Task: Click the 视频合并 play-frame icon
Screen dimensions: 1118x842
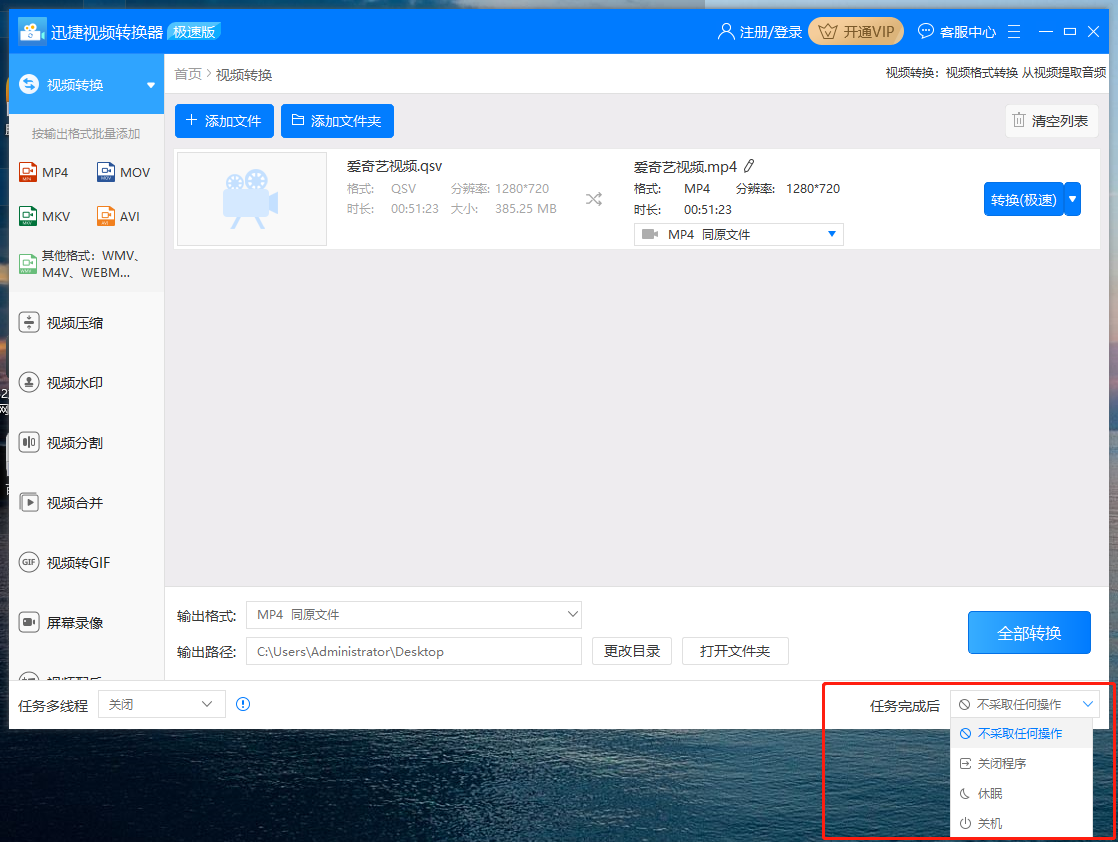Action: tap(29, 502)
